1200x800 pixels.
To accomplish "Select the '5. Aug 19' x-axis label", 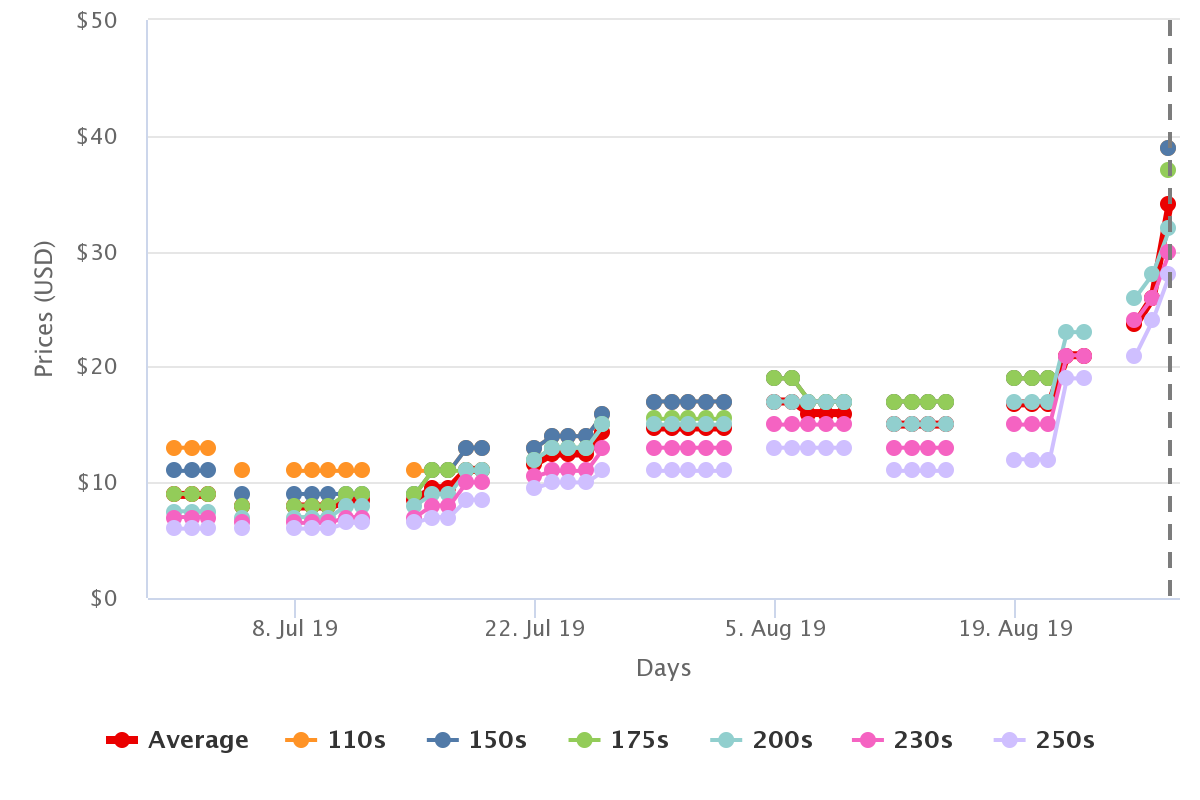I will click(x=775, y=629).
